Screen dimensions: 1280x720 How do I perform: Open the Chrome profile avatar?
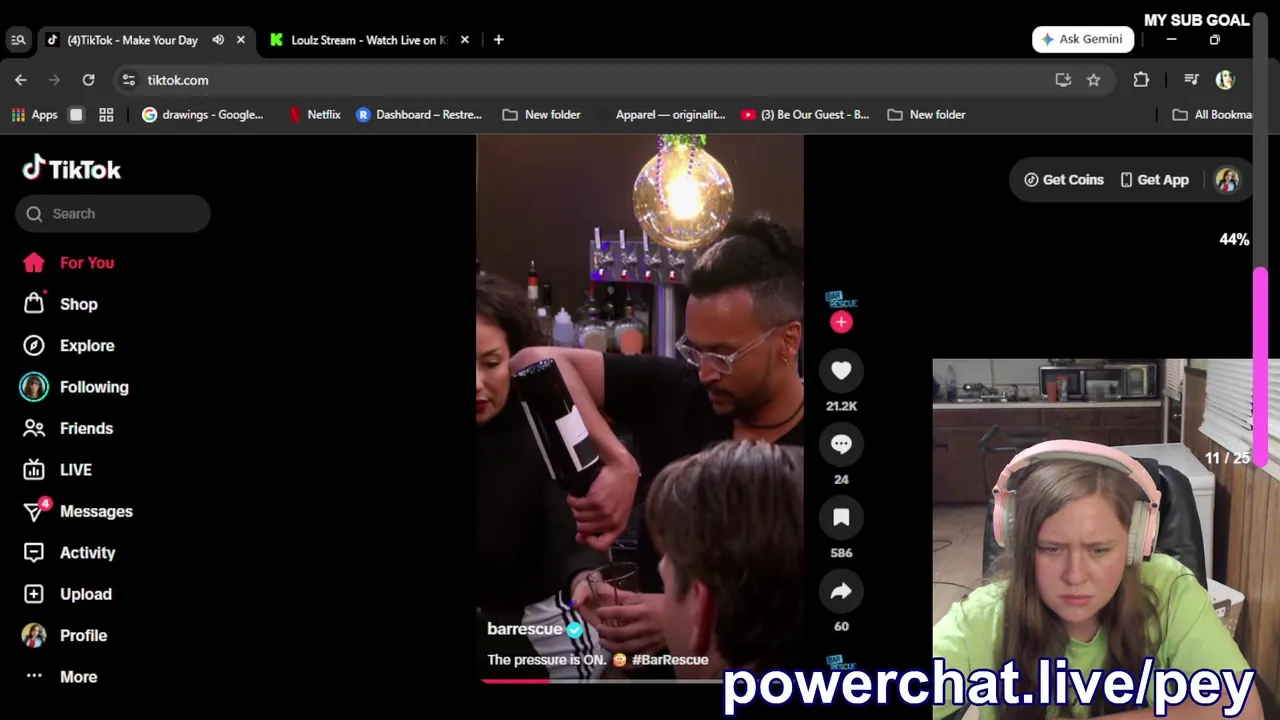tap(1225, 80)
